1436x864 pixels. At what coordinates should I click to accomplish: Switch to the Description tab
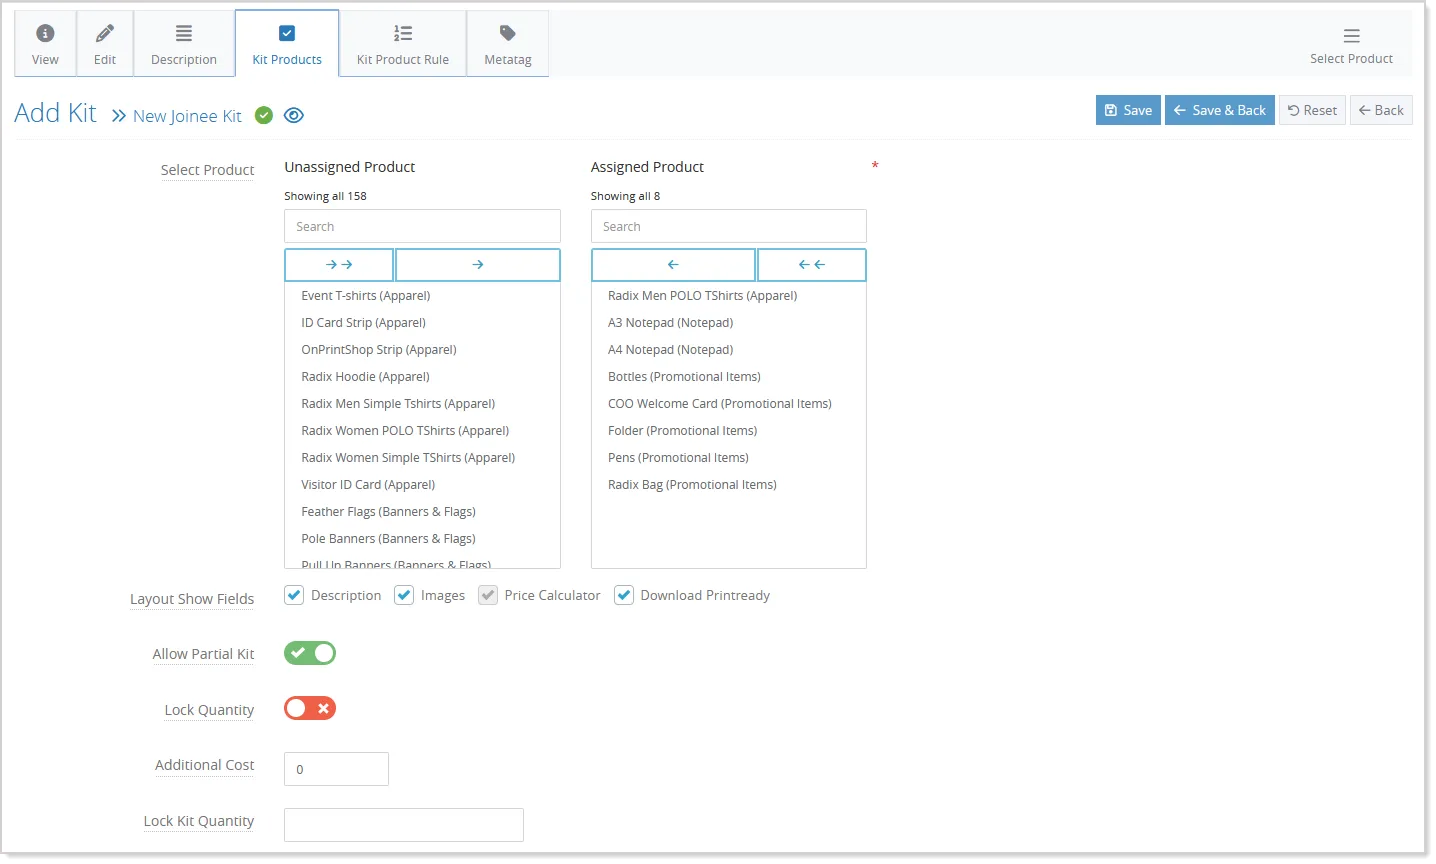point(184,44)
